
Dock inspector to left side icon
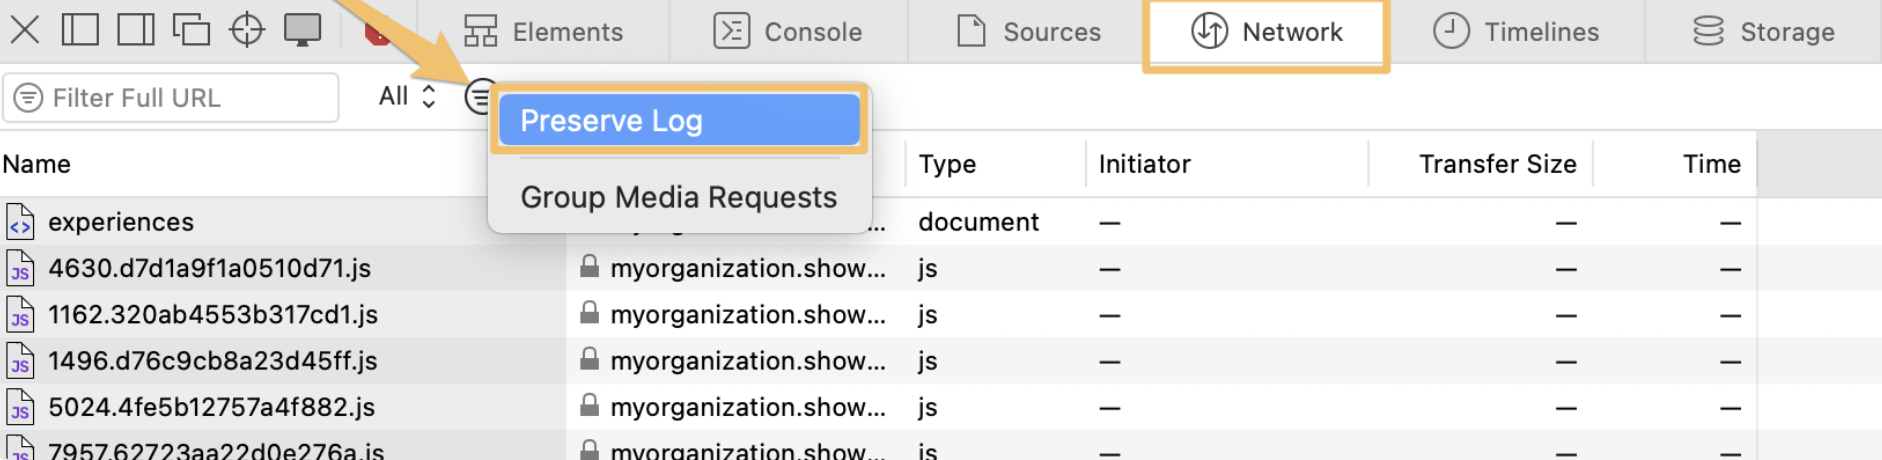click(x=80, y=30)
